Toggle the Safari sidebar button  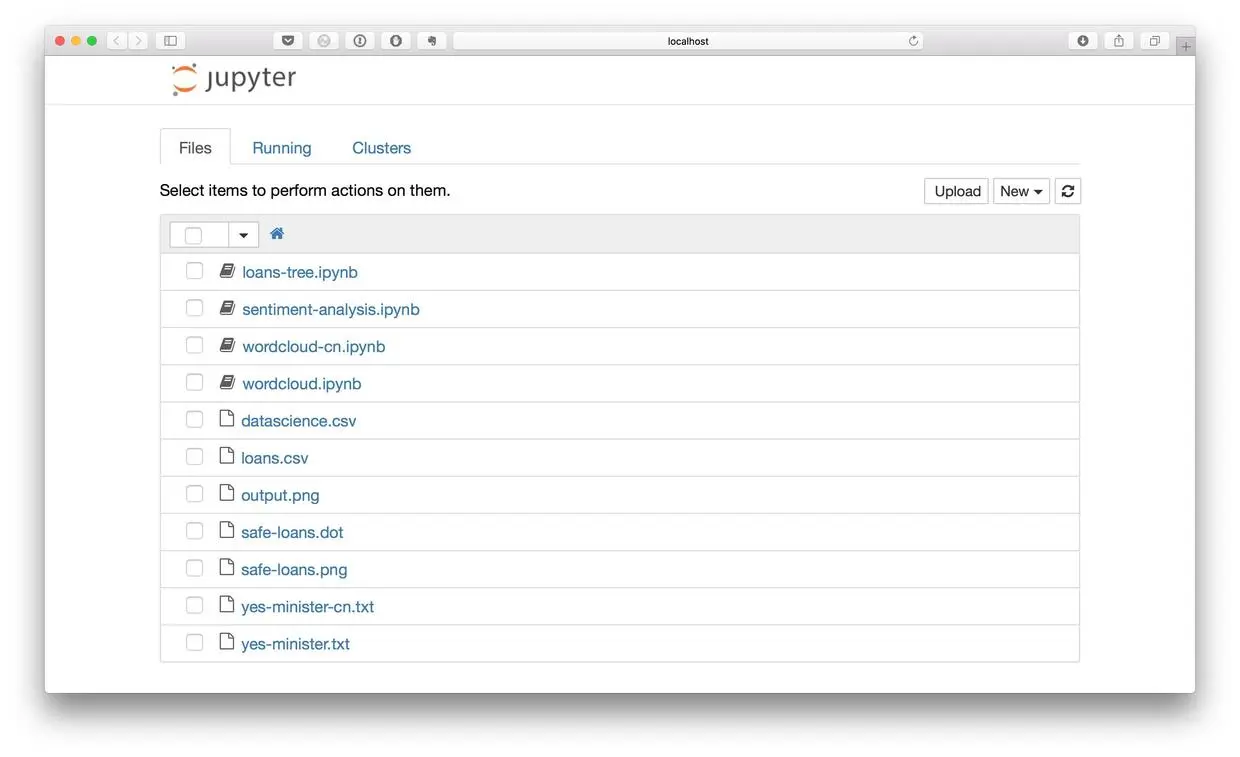[170, 41]
